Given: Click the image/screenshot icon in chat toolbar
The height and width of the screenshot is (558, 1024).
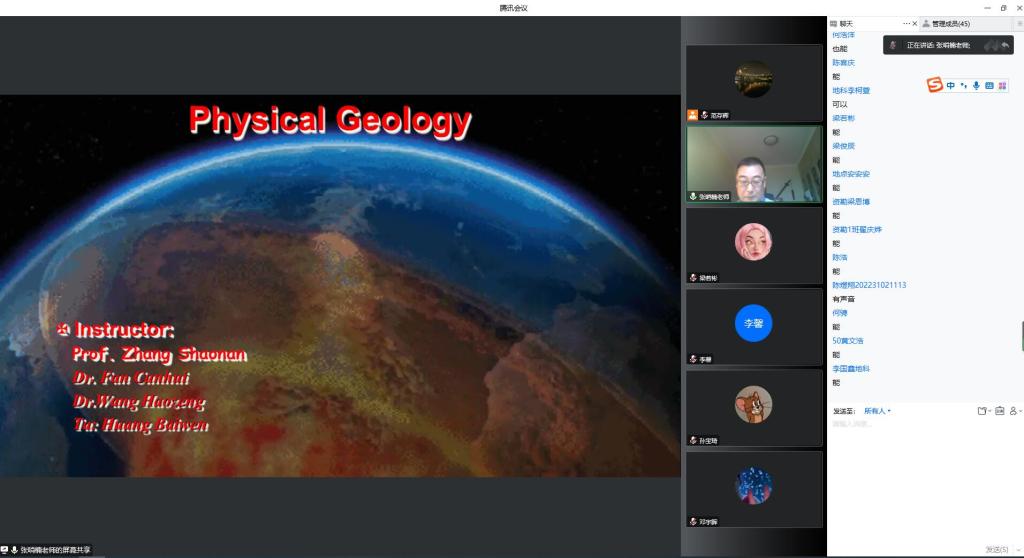Looking at the screenshot, I should tap(999, 411).
